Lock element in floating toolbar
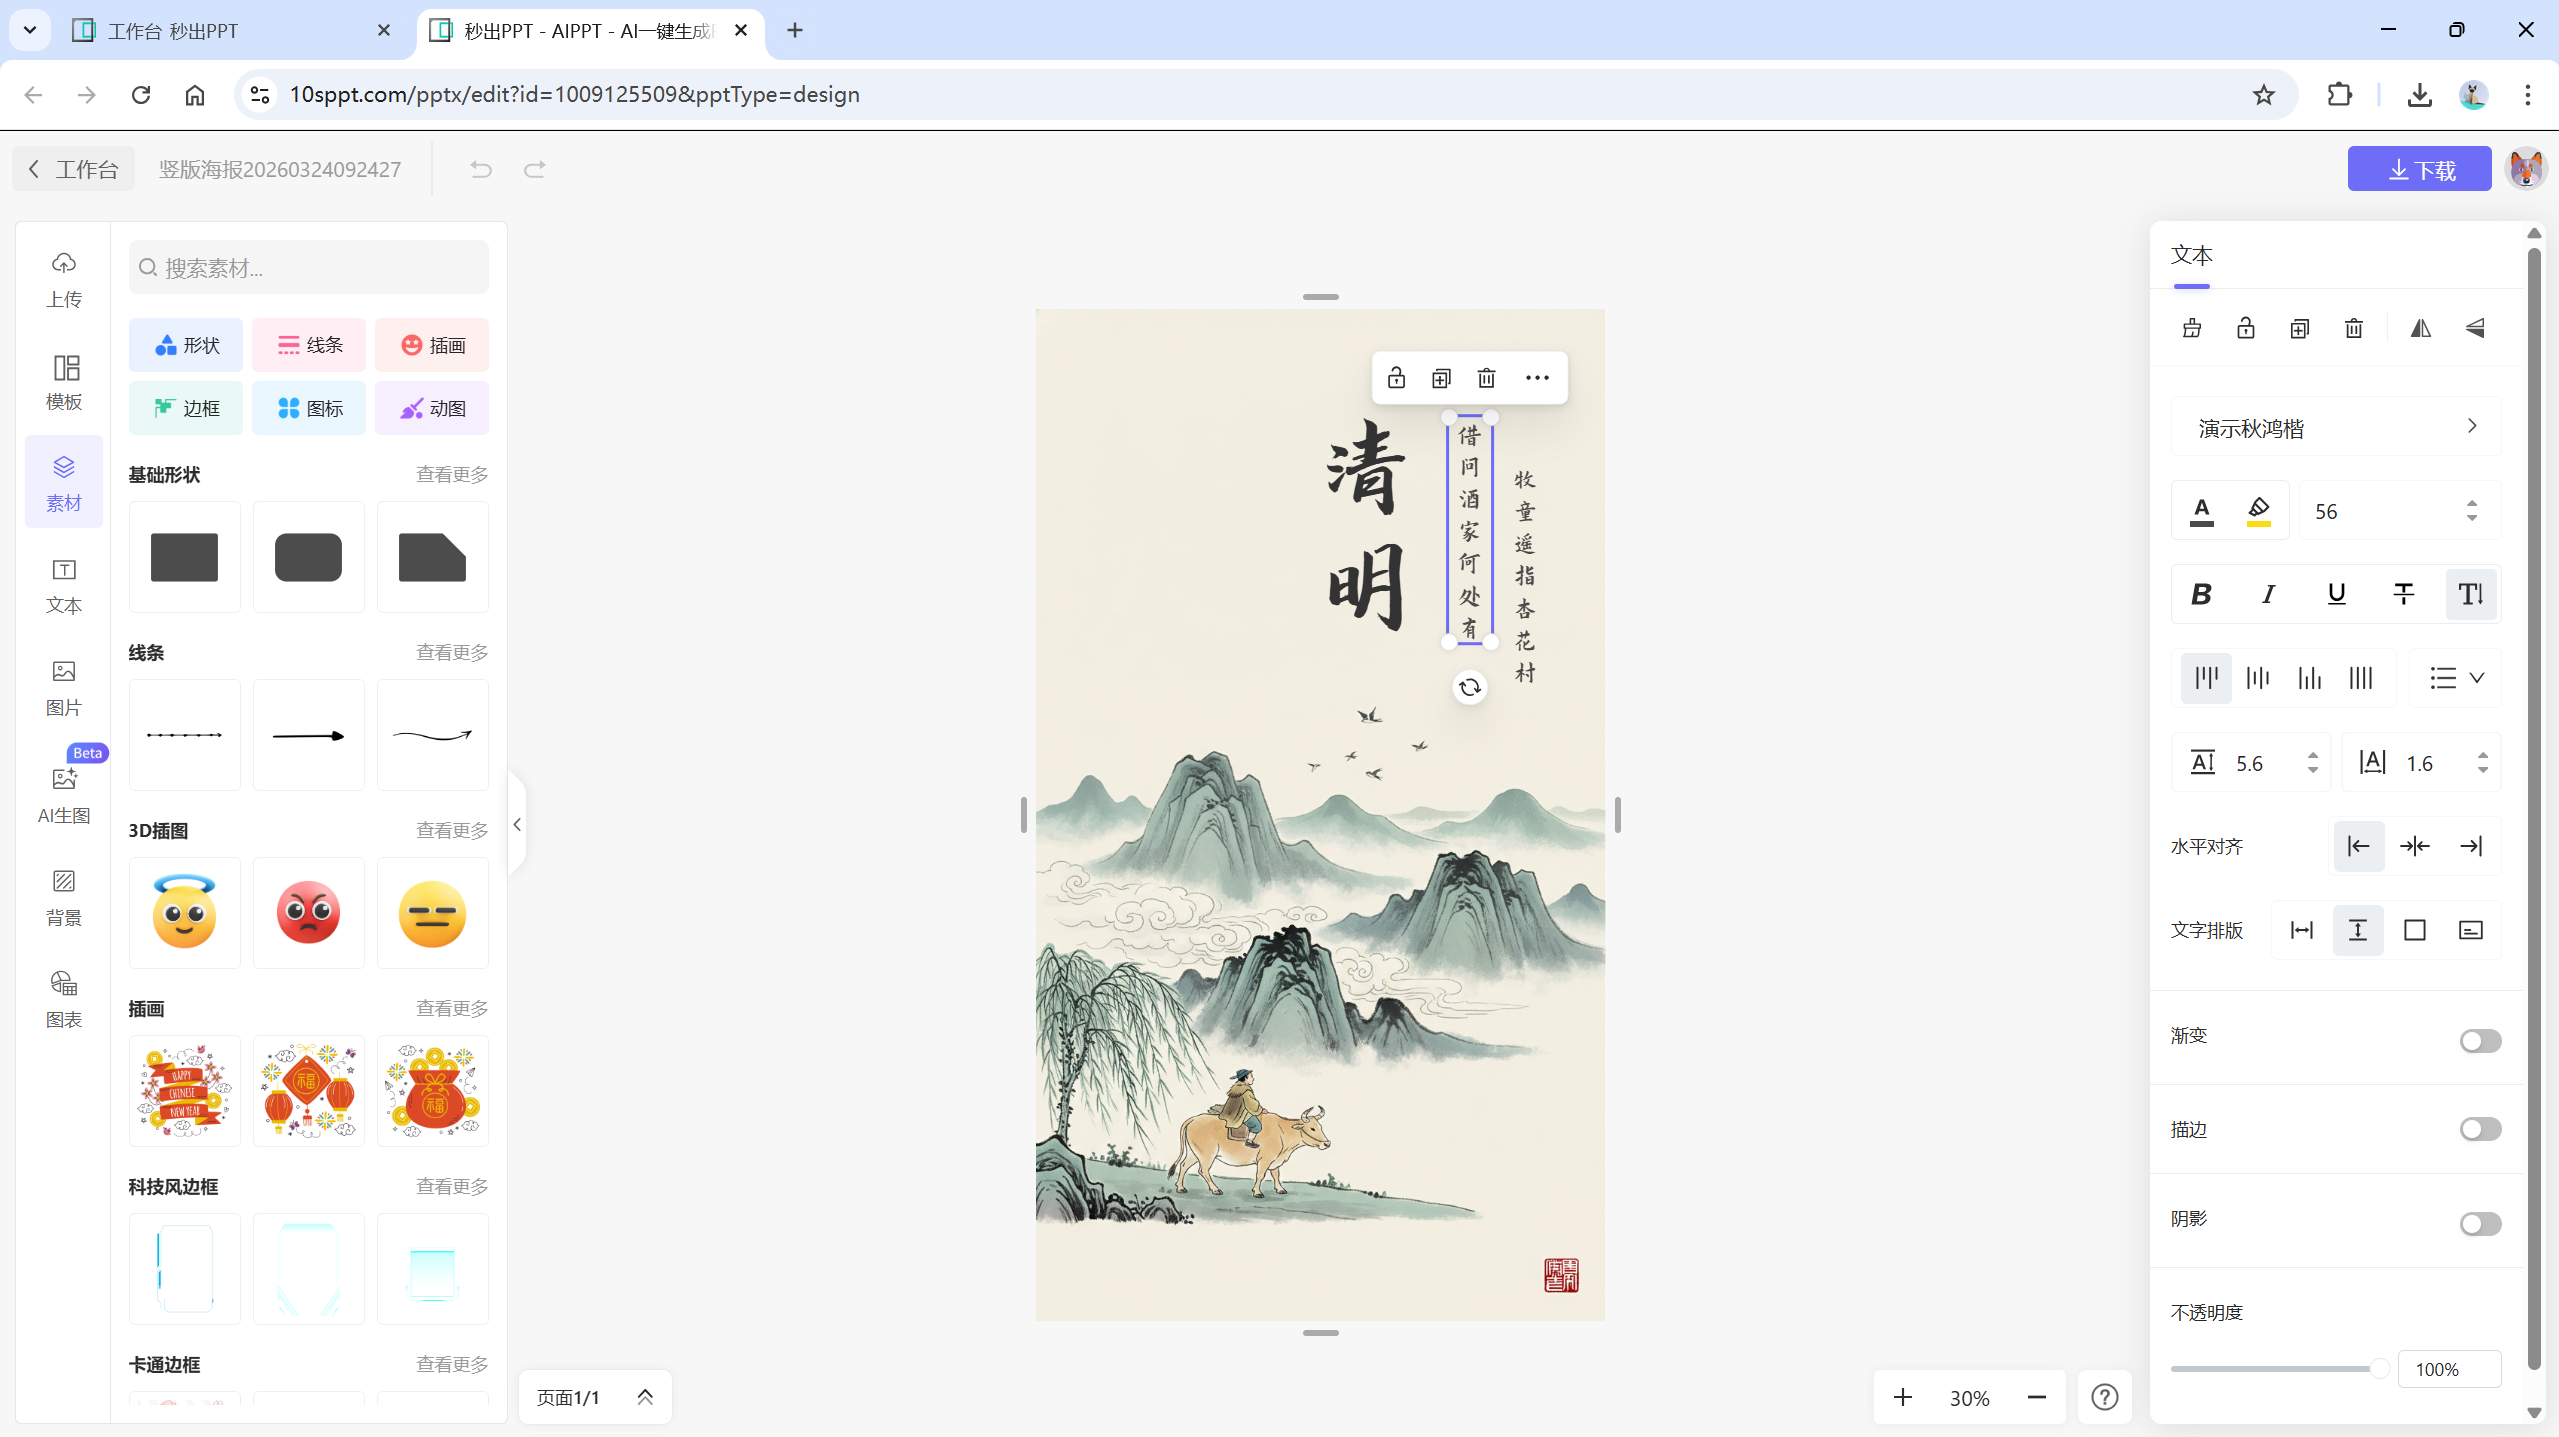The height and width of the screenshot is (1437, 2559). click(x=1396, y=378)
